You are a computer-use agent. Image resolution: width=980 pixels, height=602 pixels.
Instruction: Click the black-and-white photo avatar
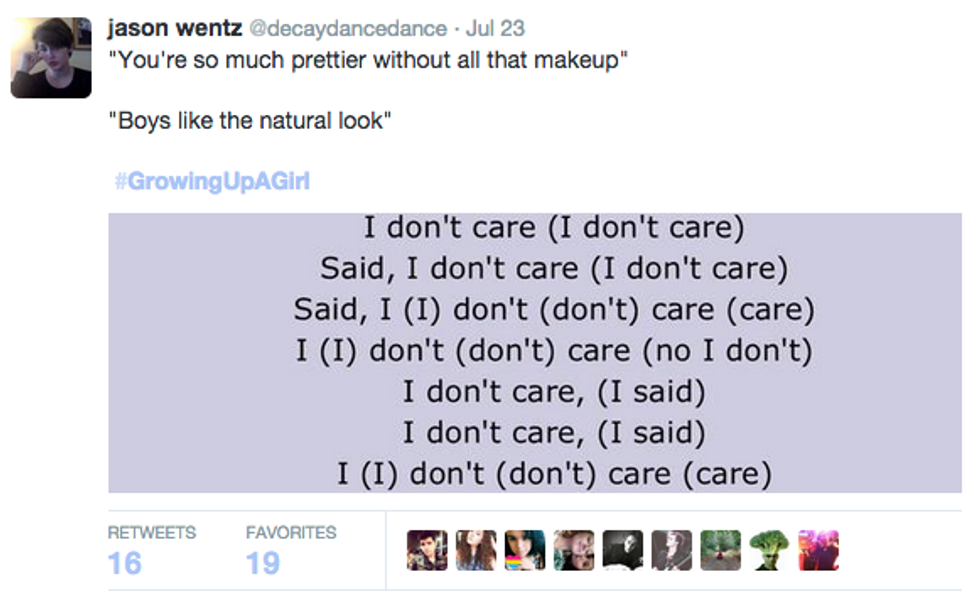click(x=623, y=550)
